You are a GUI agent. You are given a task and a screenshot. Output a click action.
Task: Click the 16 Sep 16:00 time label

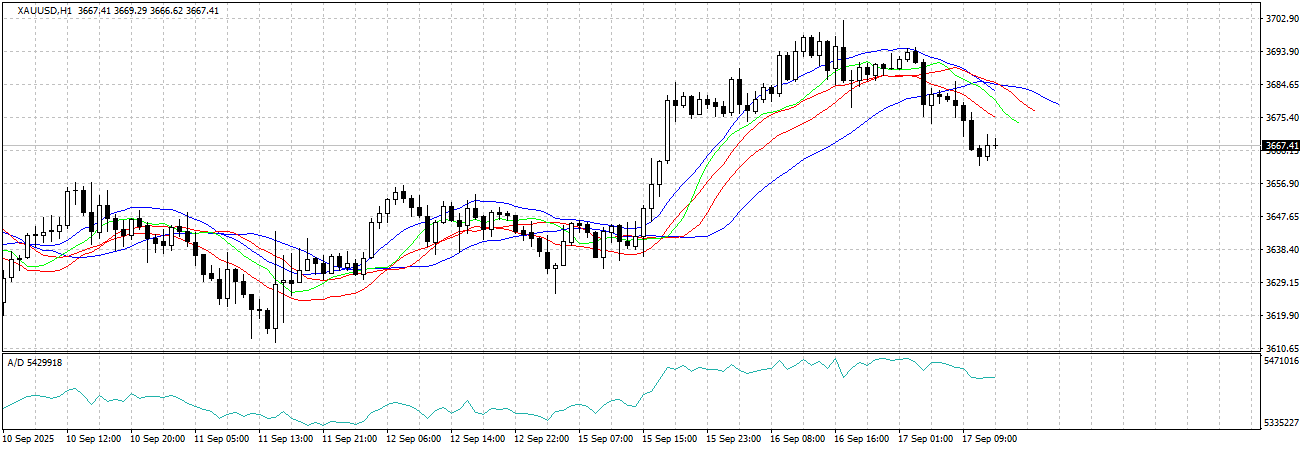coord(860,439)
